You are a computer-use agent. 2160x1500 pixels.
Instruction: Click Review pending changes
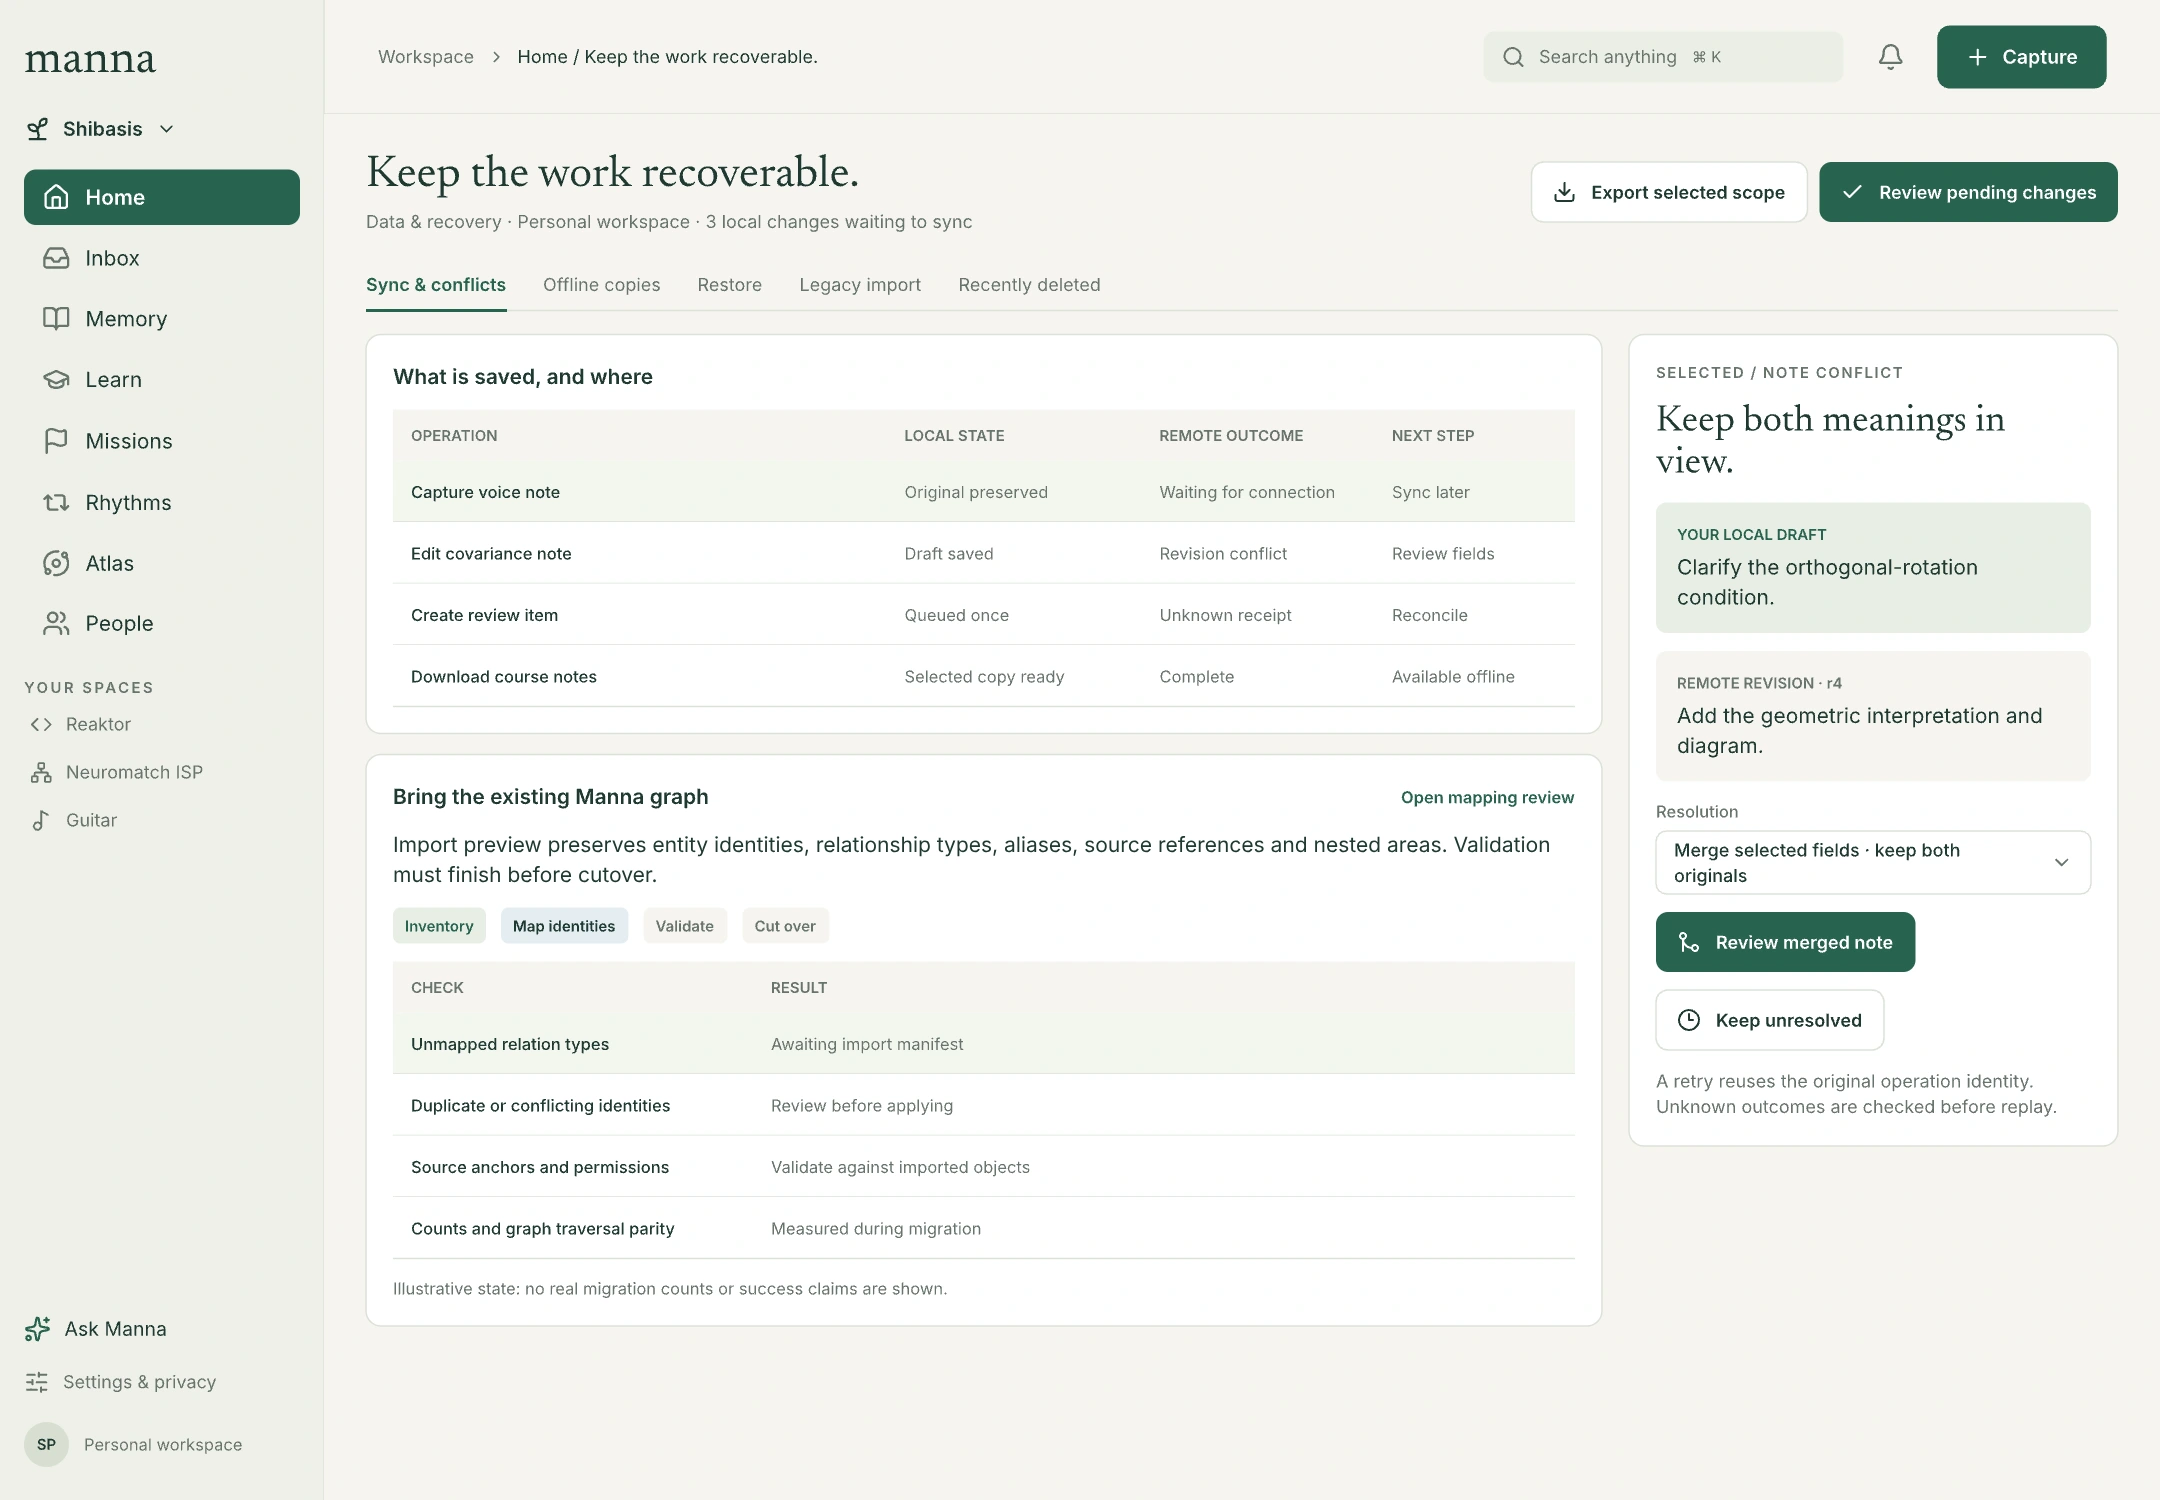point(1968,192)
